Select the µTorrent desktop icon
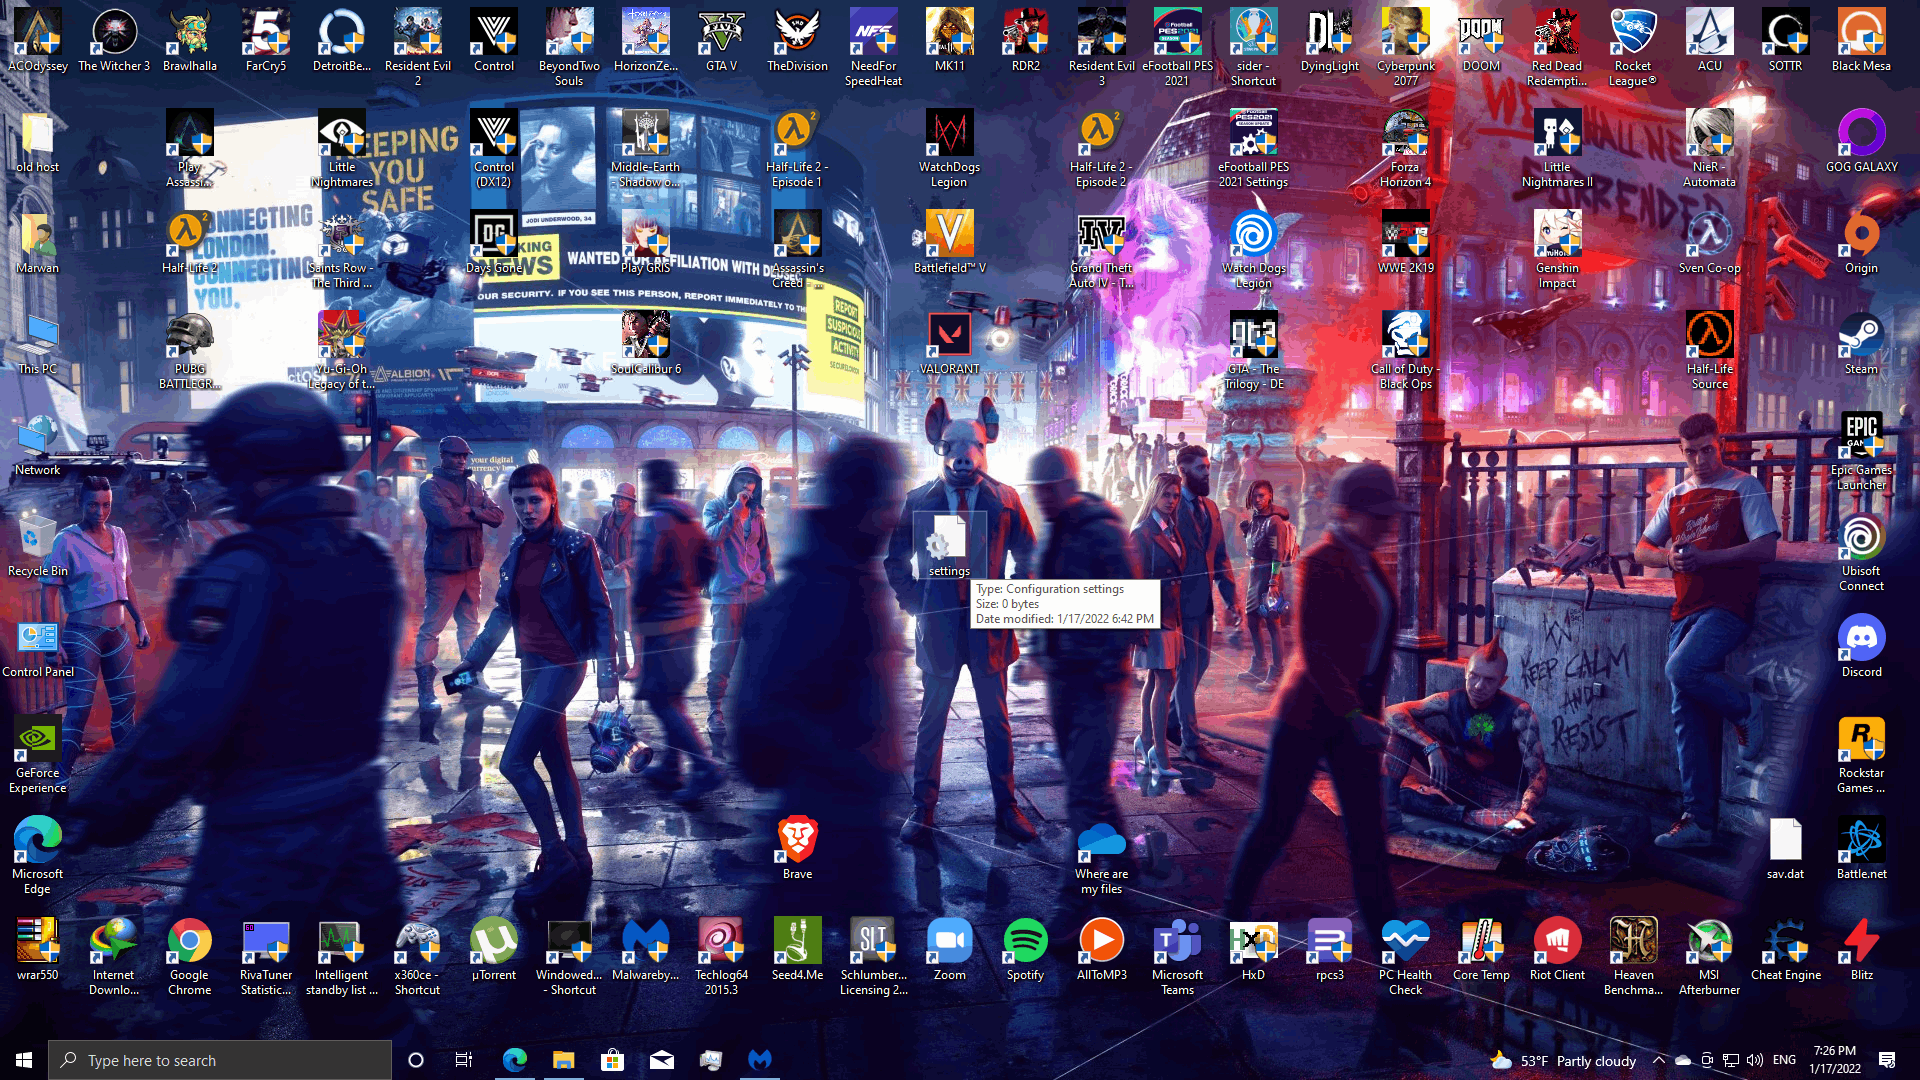The width and height of the screenshot is (1920, 1080). point(493,949)
